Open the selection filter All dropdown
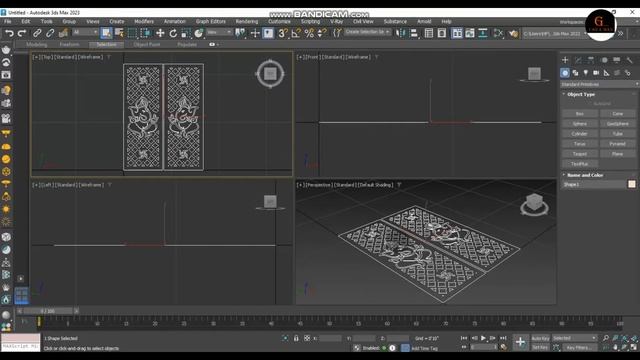Viewport: 640px width, 360px height. pos(85,32)
